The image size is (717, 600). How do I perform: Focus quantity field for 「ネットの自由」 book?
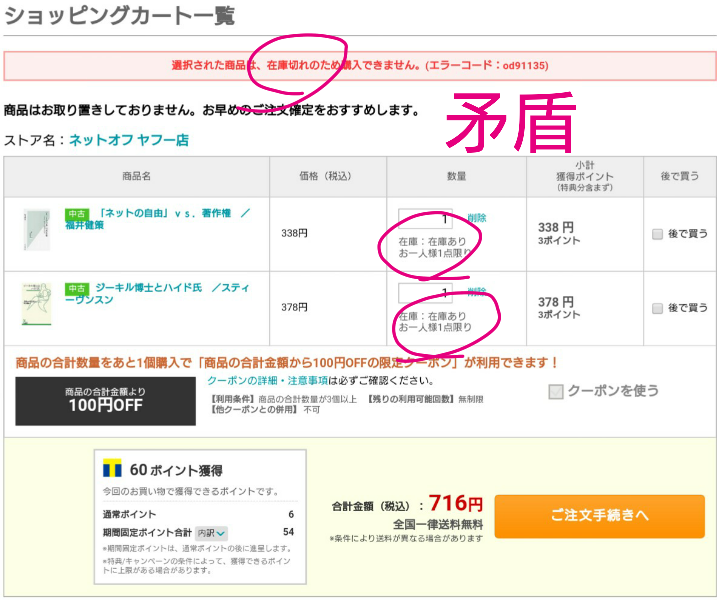425,219
